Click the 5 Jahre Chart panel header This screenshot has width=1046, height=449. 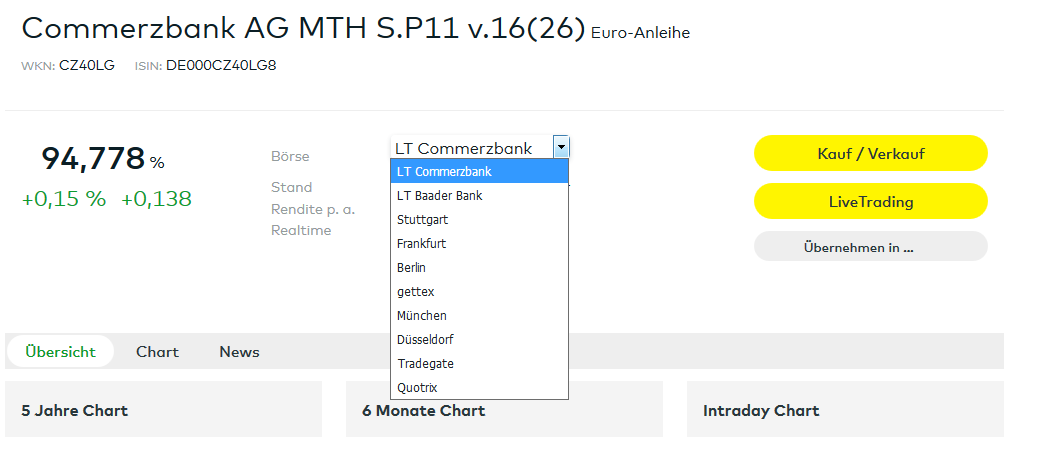tap(75, 410)
